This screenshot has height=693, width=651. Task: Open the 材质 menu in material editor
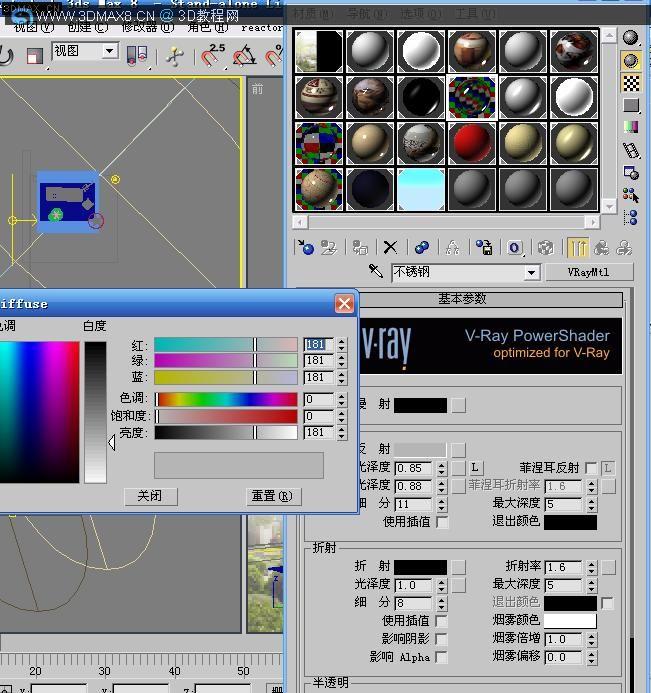(314, 14)
